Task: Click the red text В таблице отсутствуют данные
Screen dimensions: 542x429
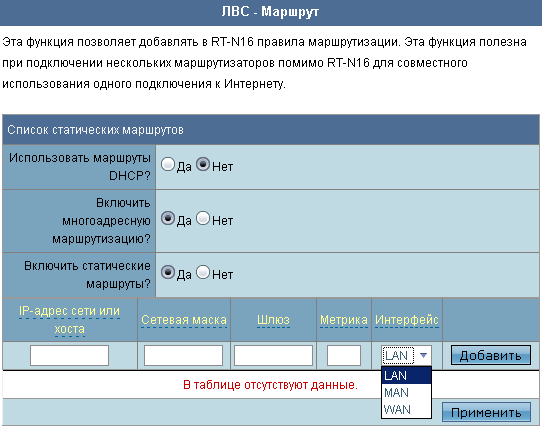Action: pos(270,384)
